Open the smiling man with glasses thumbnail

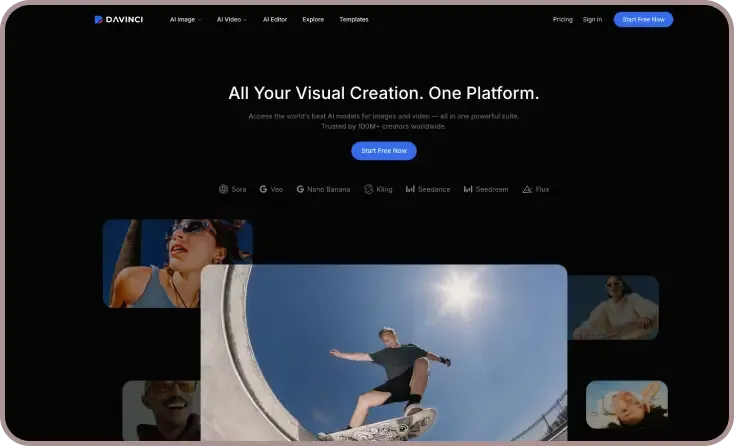(x=161, y=410)
